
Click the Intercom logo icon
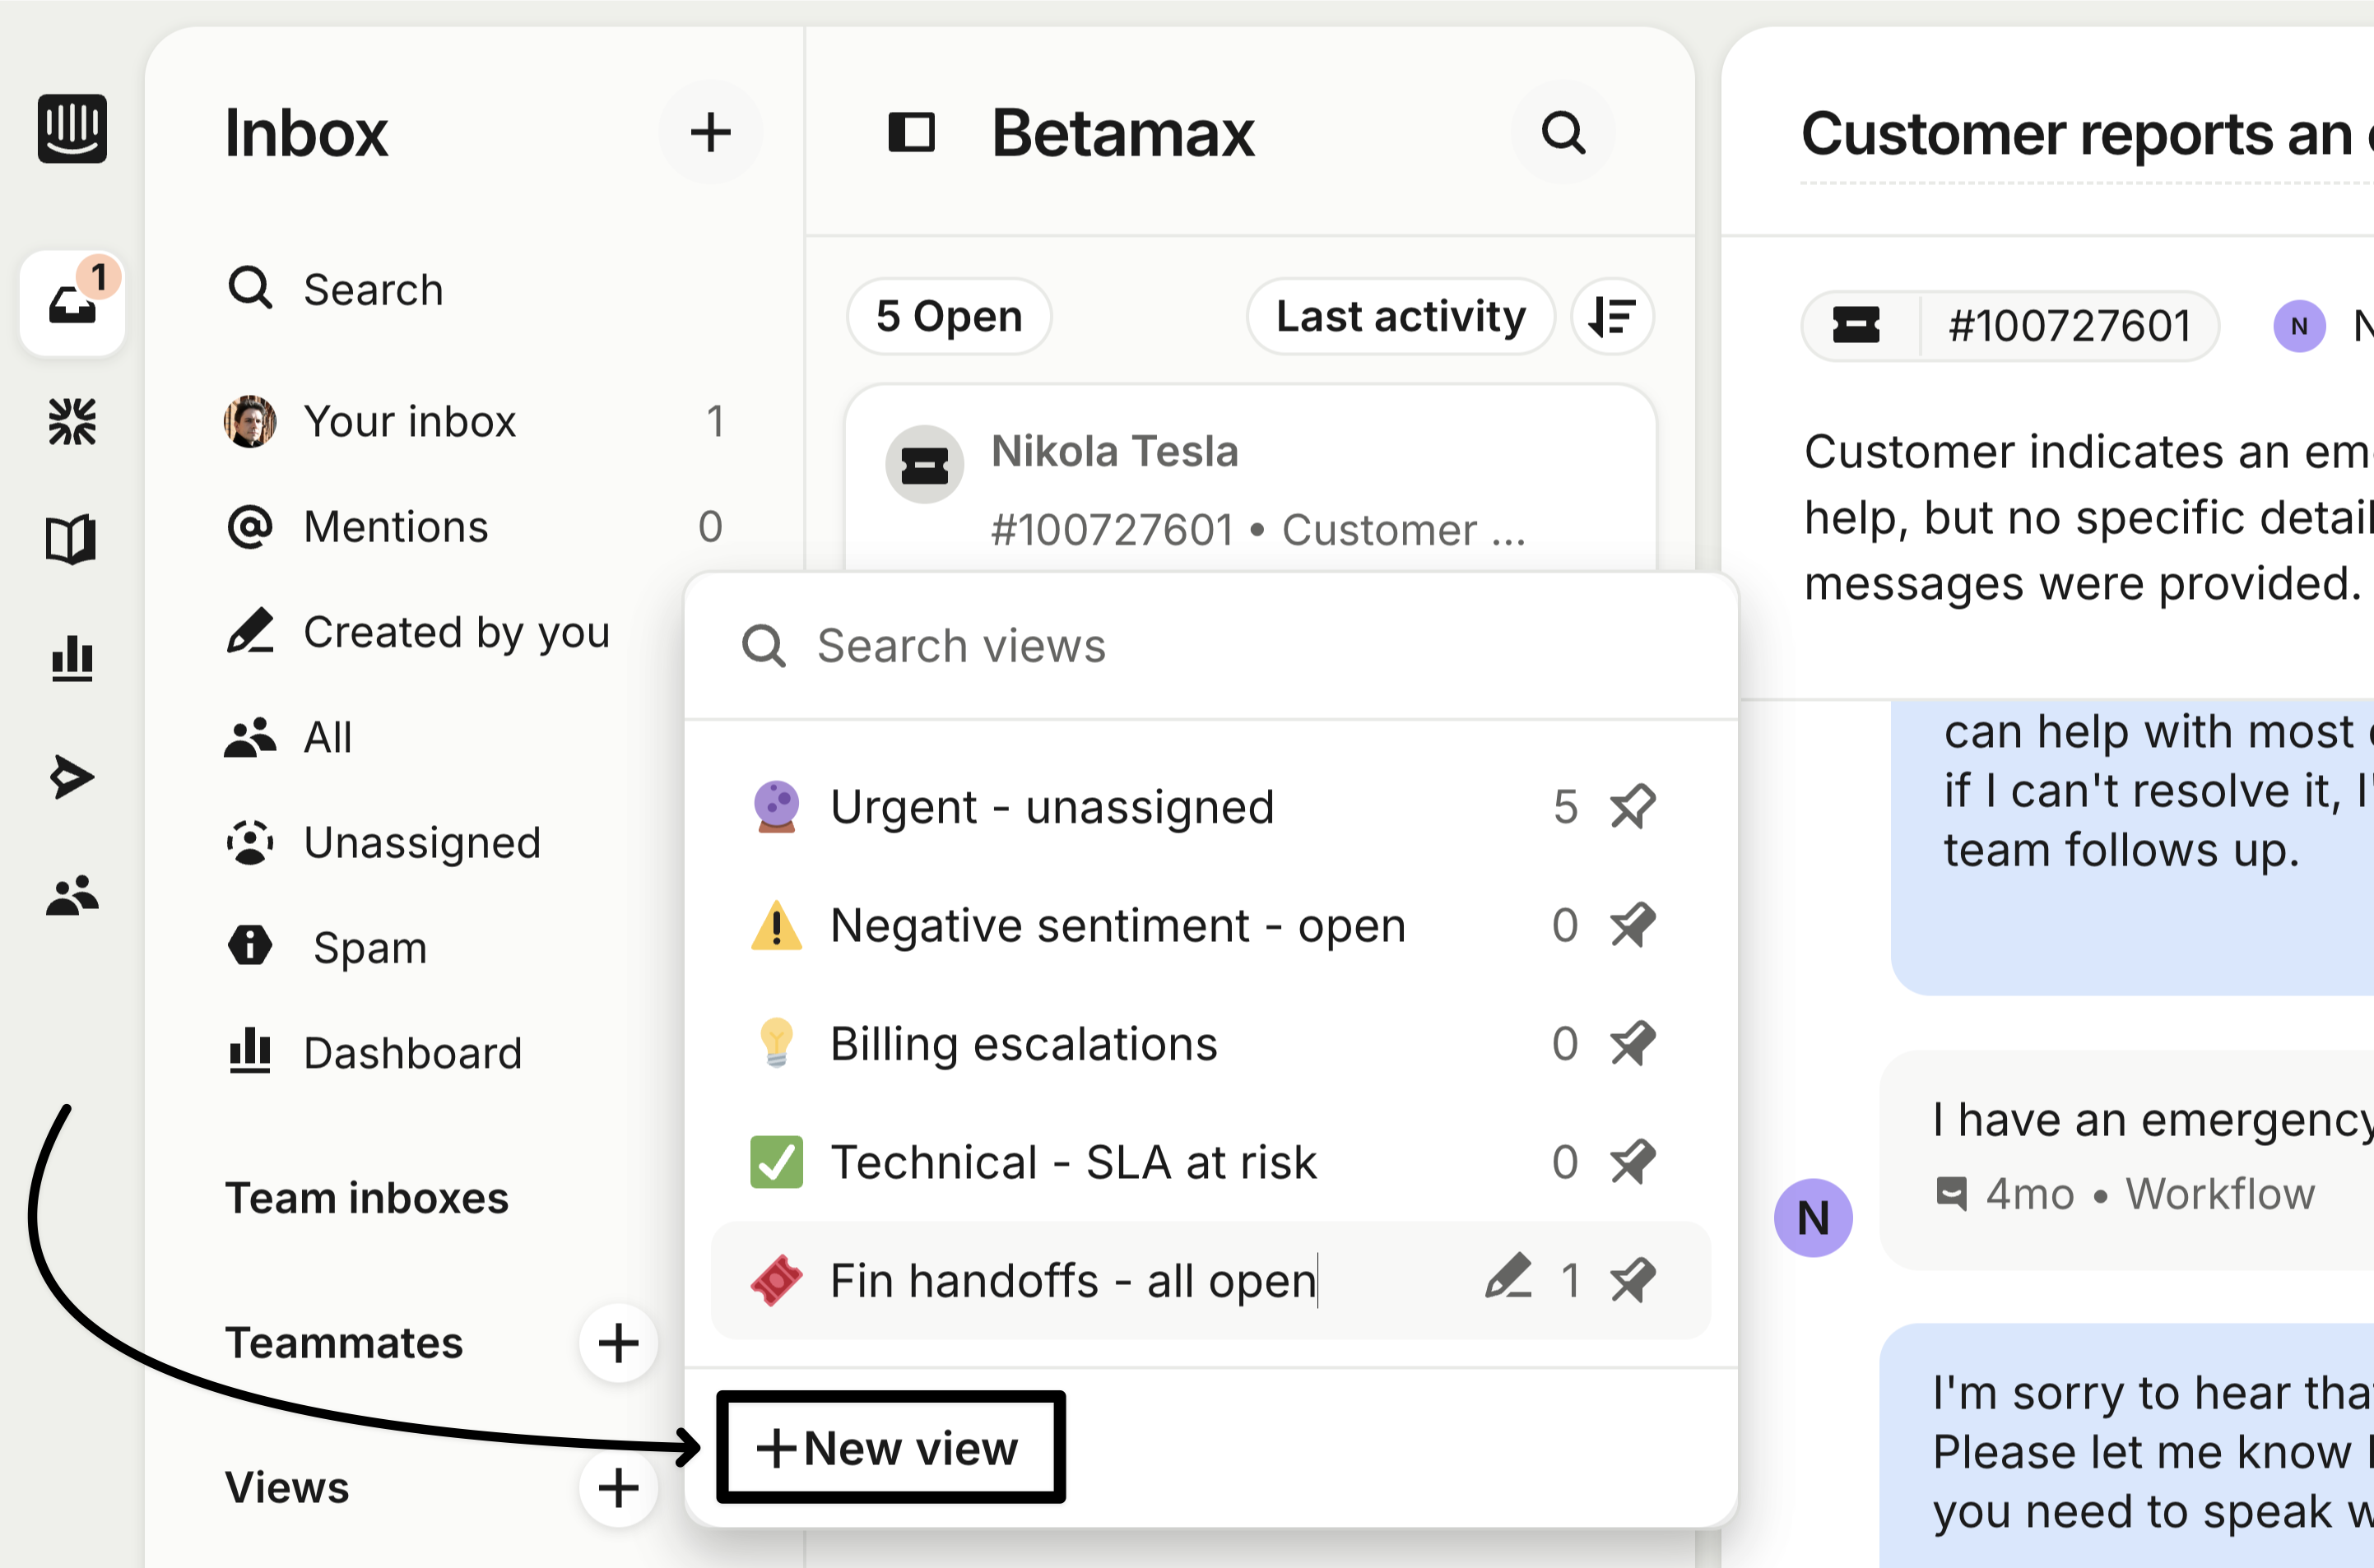point(72,129)
